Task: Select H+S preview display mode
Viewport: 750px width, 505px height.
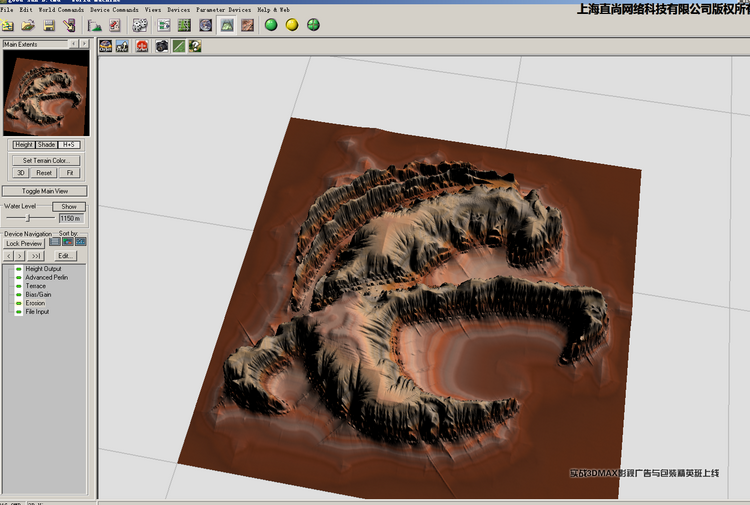Action: [69, 144]
